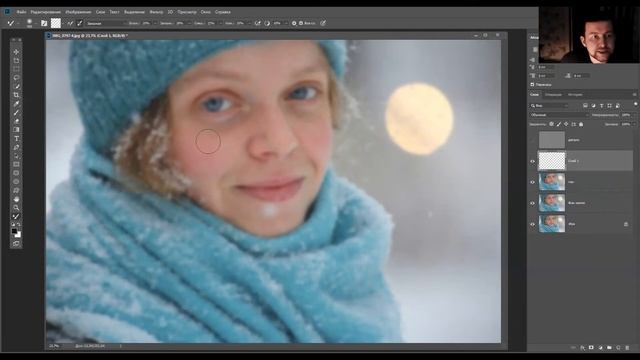Click the current brush load color swatch
Viewport: 640px width, 360px height.
tap(56, 23)
